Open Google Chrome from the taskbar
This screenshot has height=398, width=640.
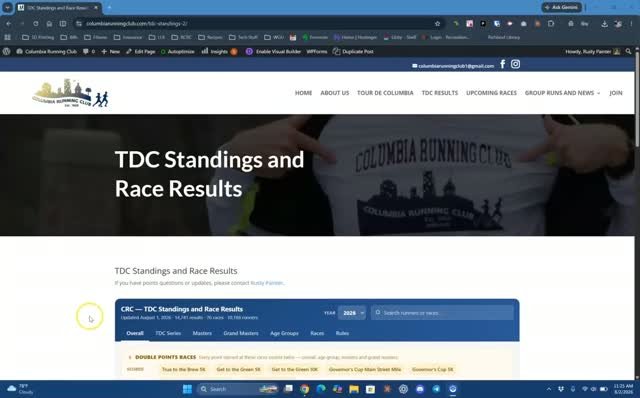304,389
